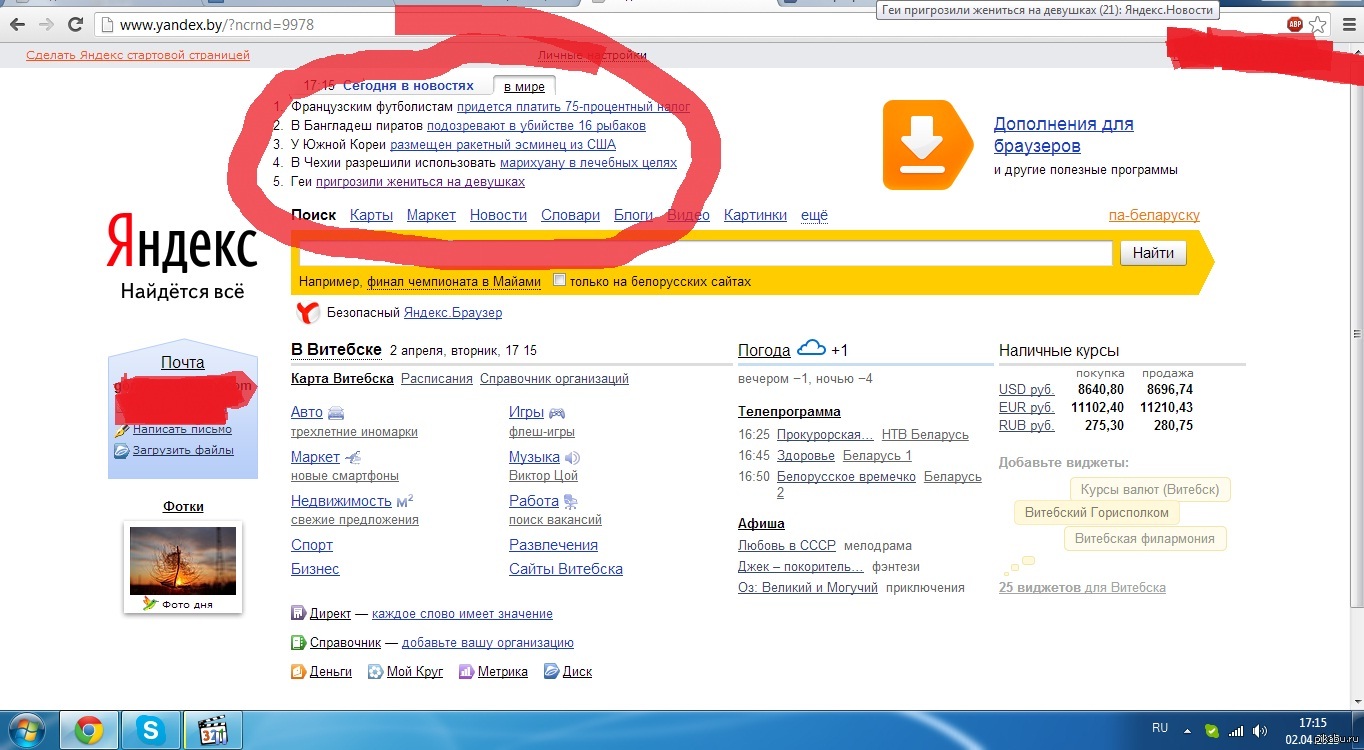Click the browser Forward arrow
This screenshot has width=1364, height=750.
click(x=46, y=24)
